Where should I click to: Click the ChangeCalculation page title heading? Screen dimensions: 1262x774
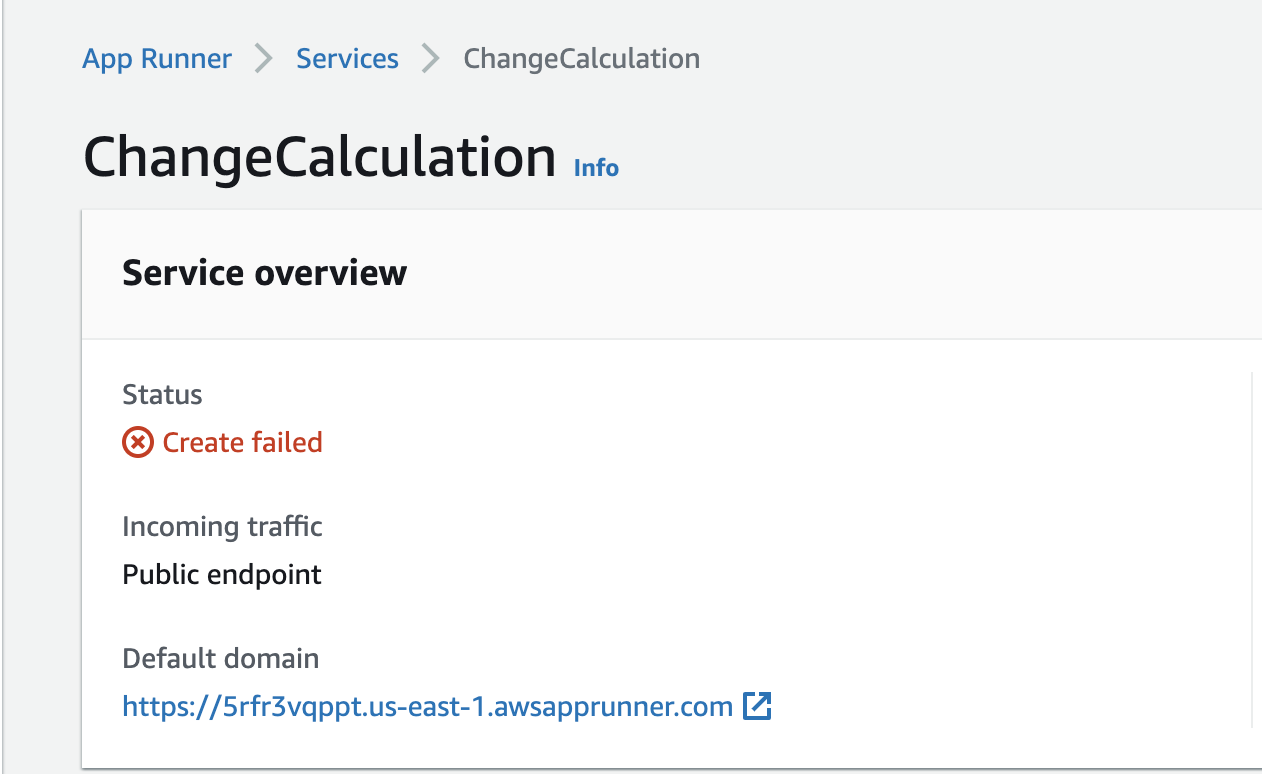point(318,157)
